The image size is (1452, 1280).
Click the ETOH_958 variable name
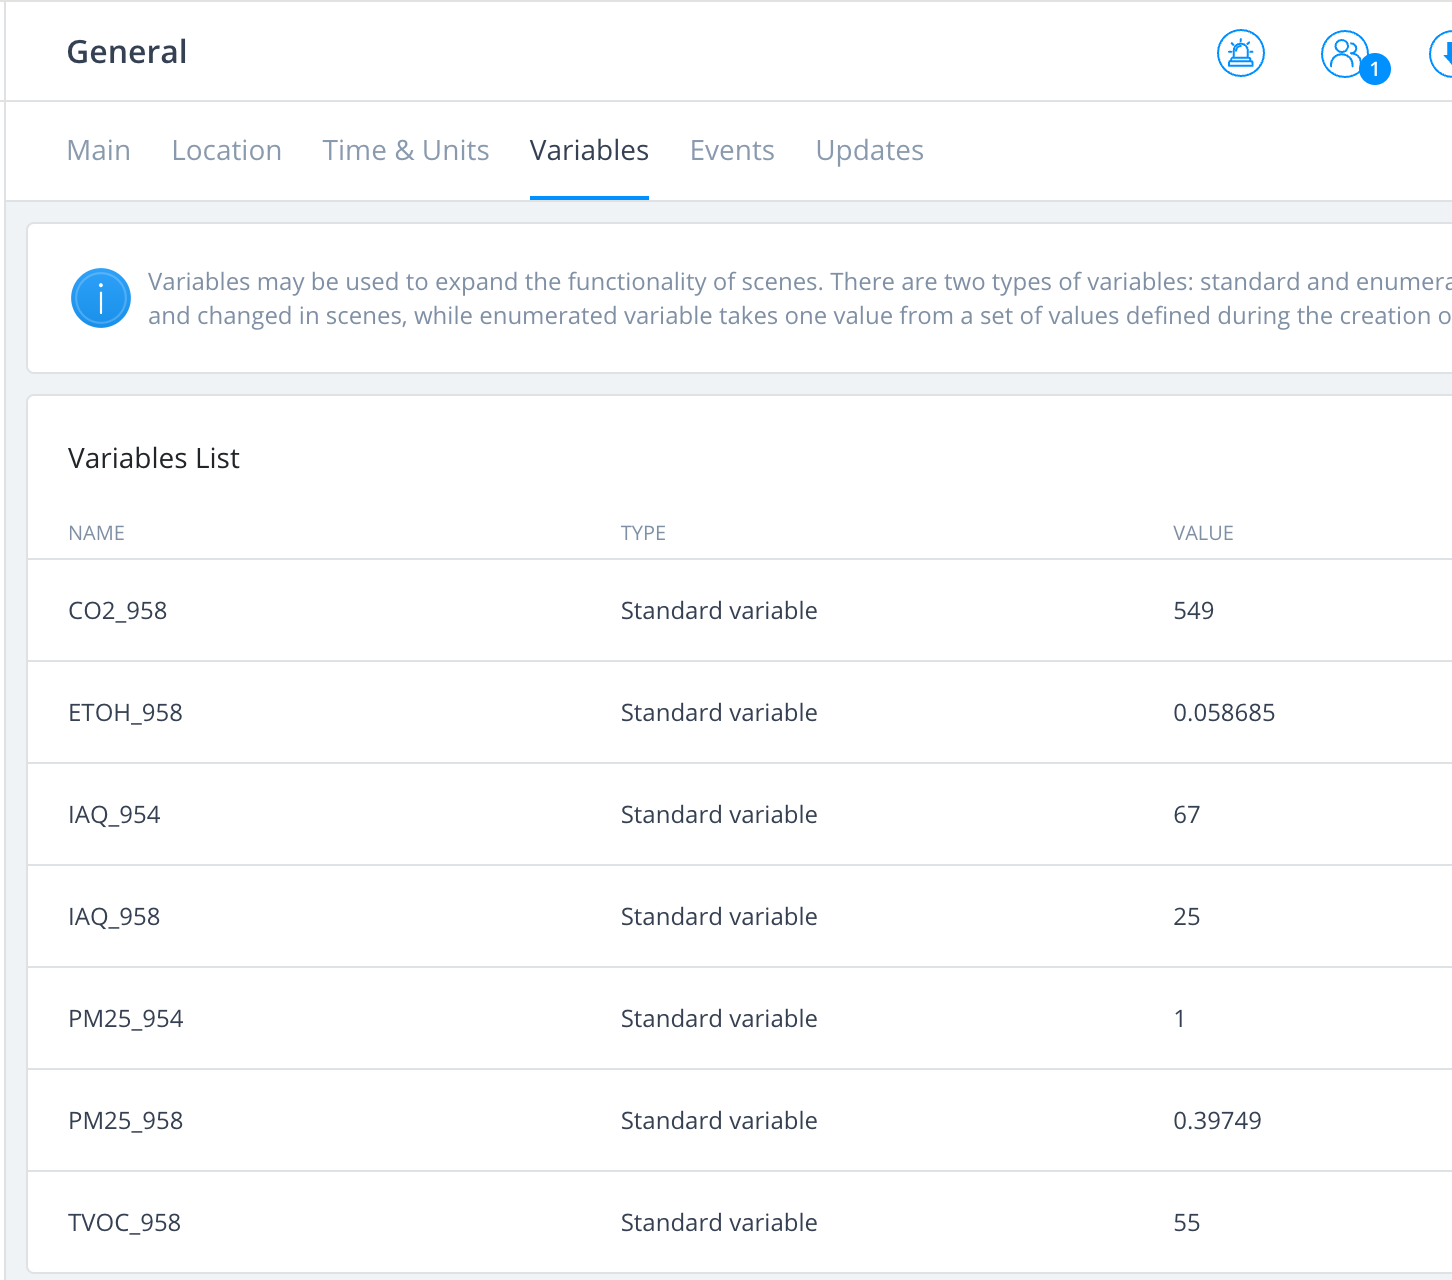125,713
